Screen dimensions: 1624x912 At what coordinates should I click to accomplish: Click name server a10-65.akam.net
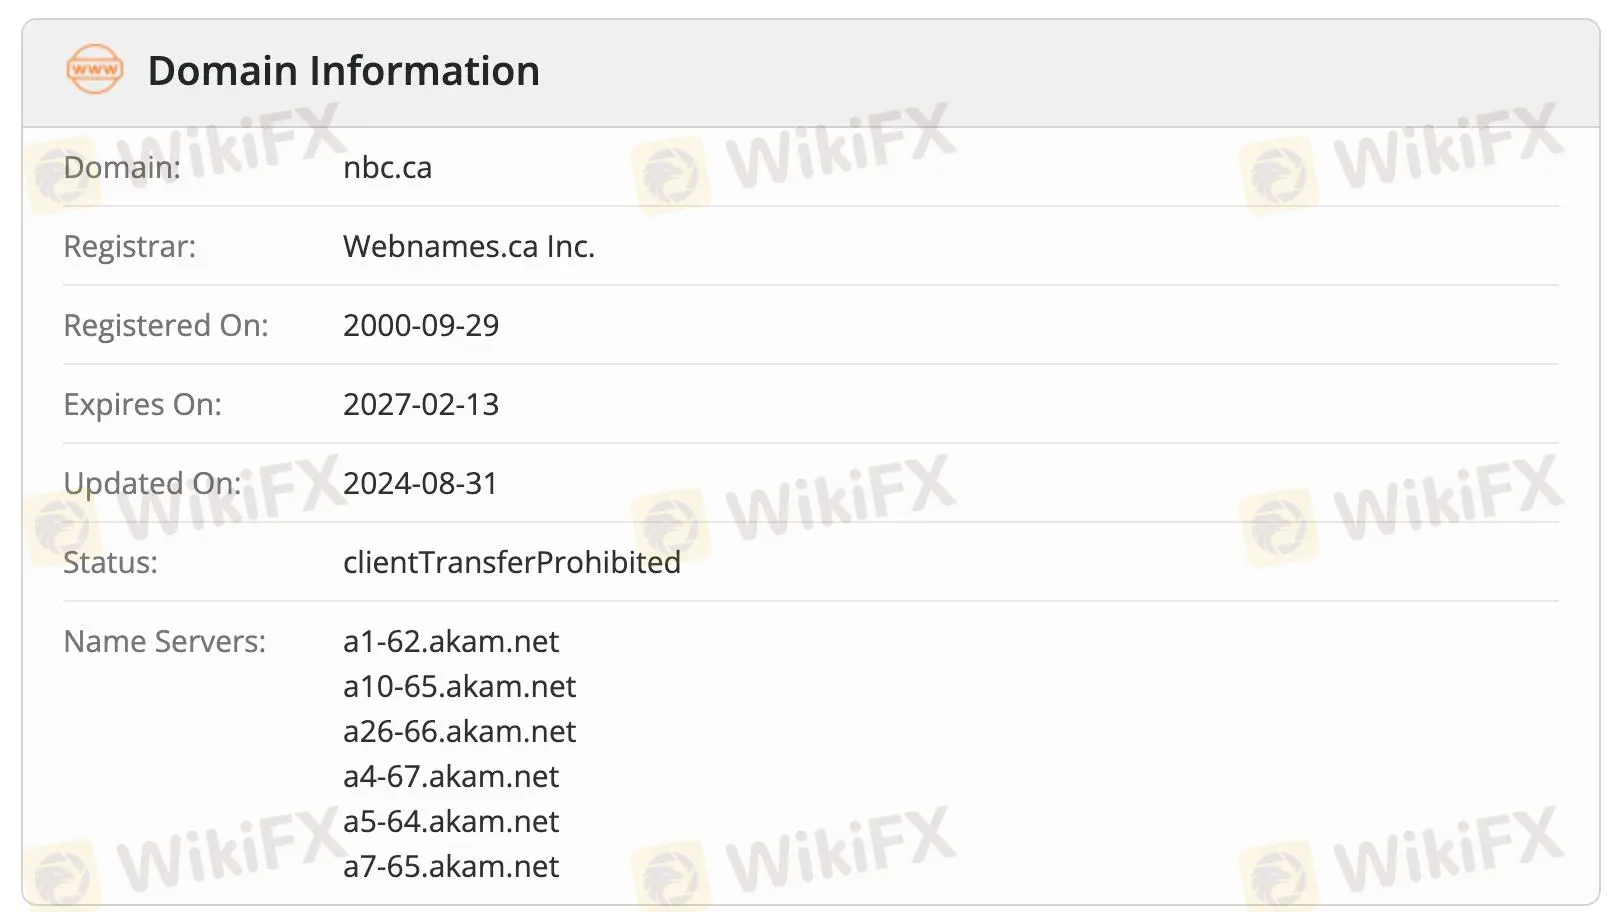pyautogui.click(x=459, y=686)
